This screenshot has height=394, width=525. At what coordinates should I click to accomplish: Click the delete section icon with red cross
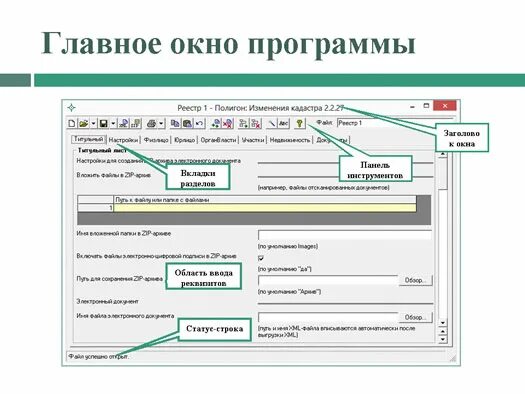(x=228, y=124)
